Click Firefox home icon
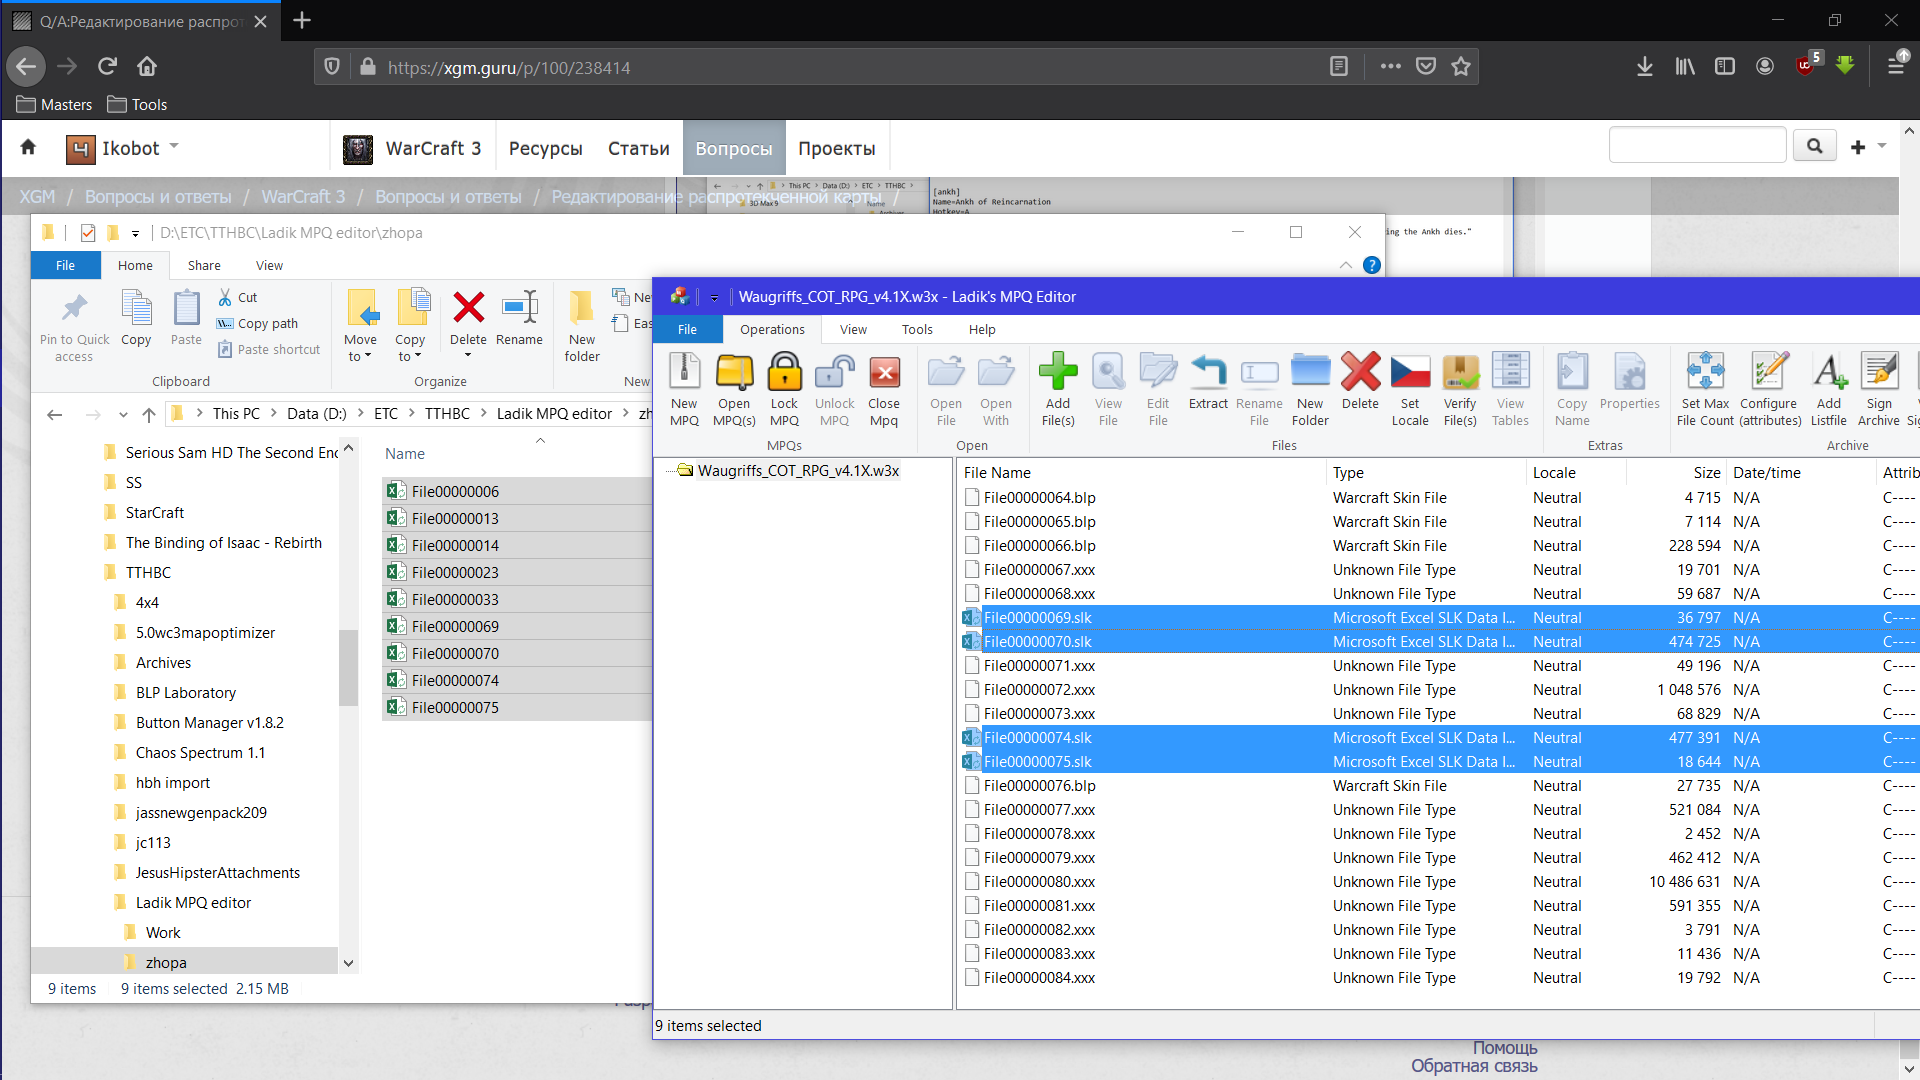 tap(147, 67)
